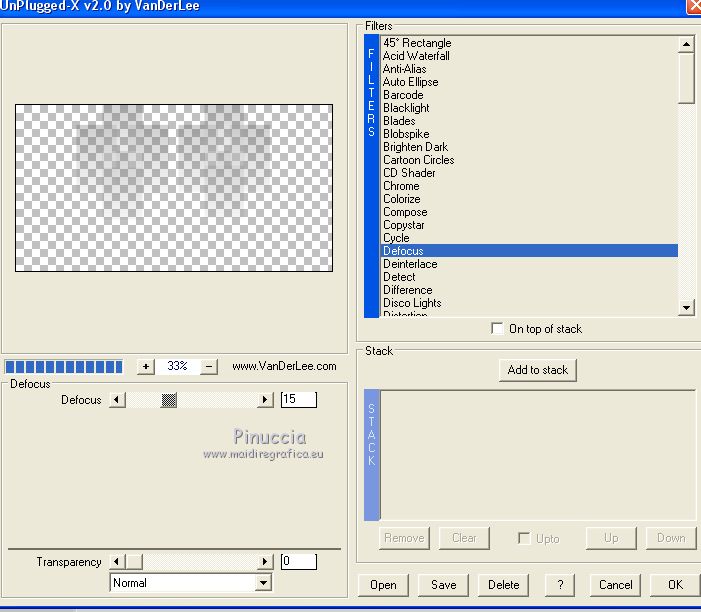701x612 pixels.
Task: Cancel the filter dialog
Action: click(x=616, y=585)
